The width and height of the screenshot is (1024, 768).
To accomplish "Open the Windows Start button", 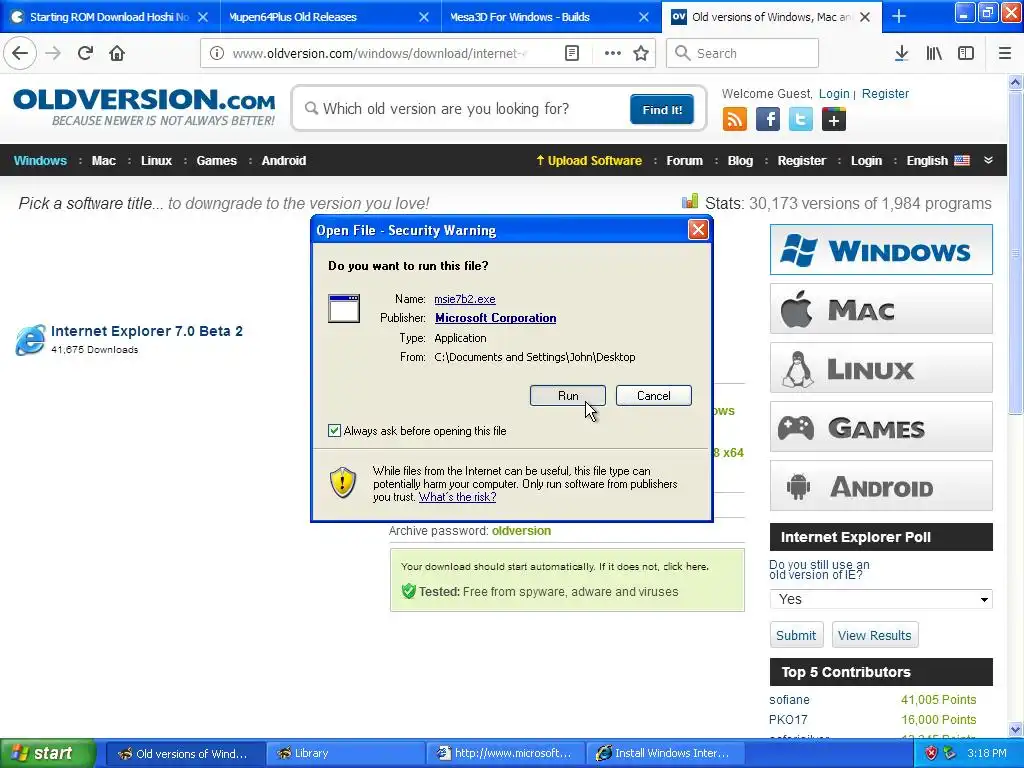I will coord(47,753).
